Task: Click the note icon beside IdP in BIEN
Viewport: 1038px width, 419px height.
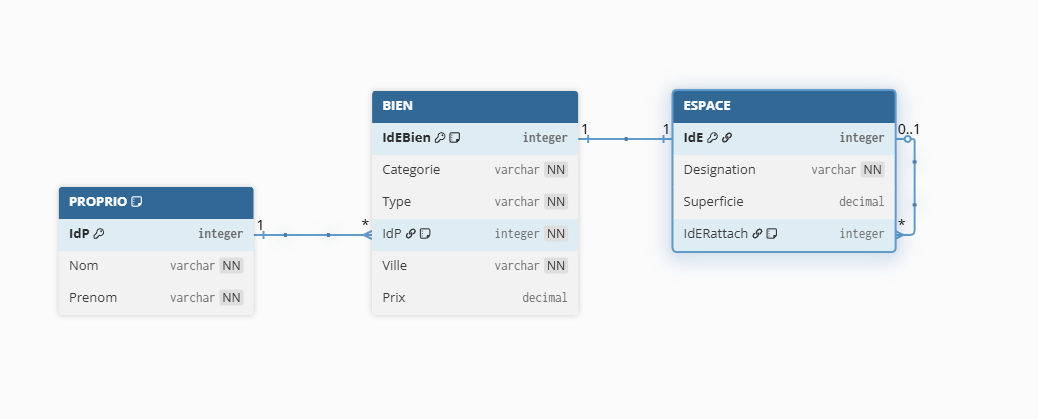Action: click(425, 234)
